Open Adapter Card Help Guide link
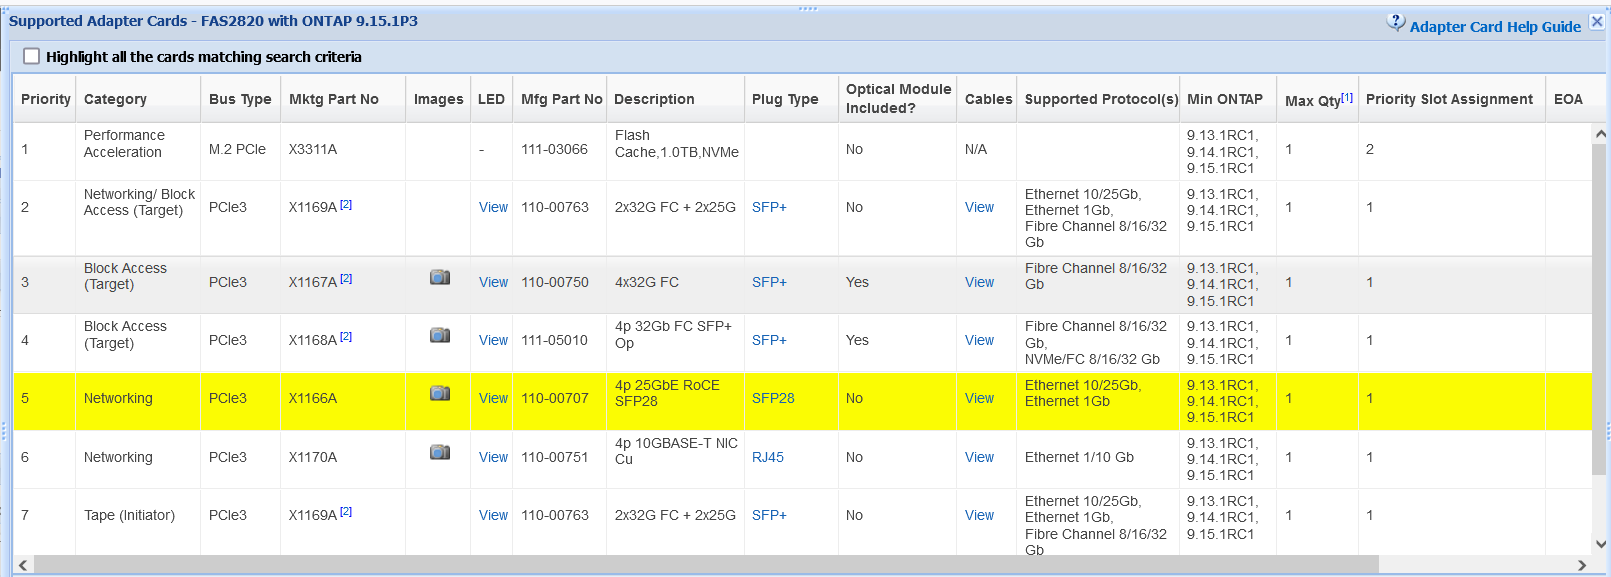Image resolution: width=1611 pixels, height=577 pixels. [1494, 27]
